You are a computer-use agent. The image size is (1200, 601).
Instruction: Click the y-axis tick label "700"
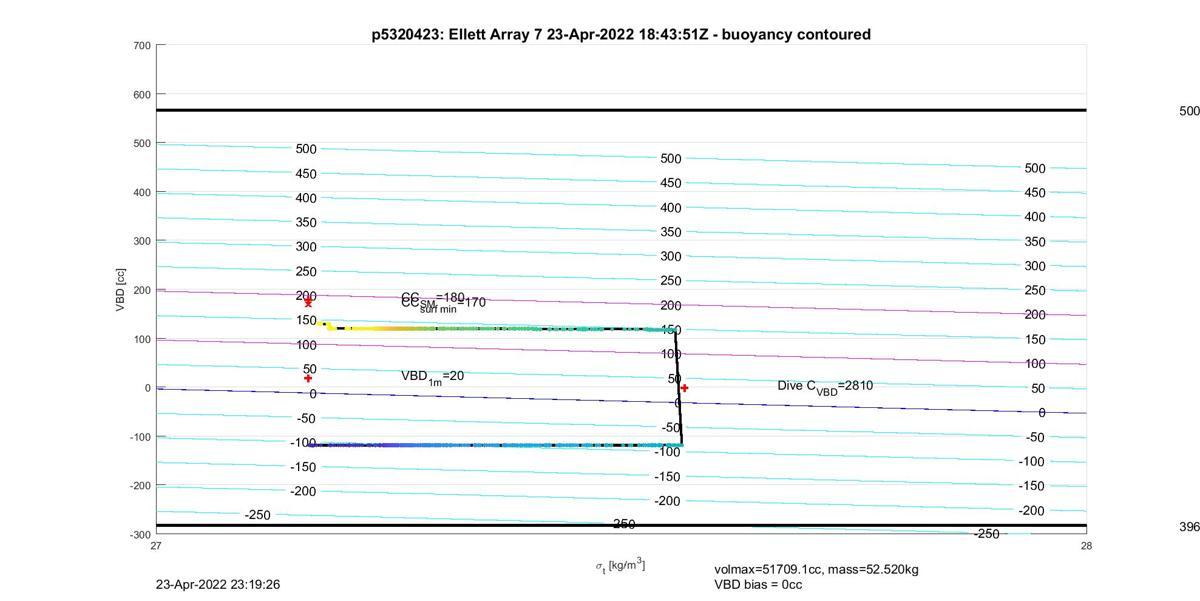[141, 46]
